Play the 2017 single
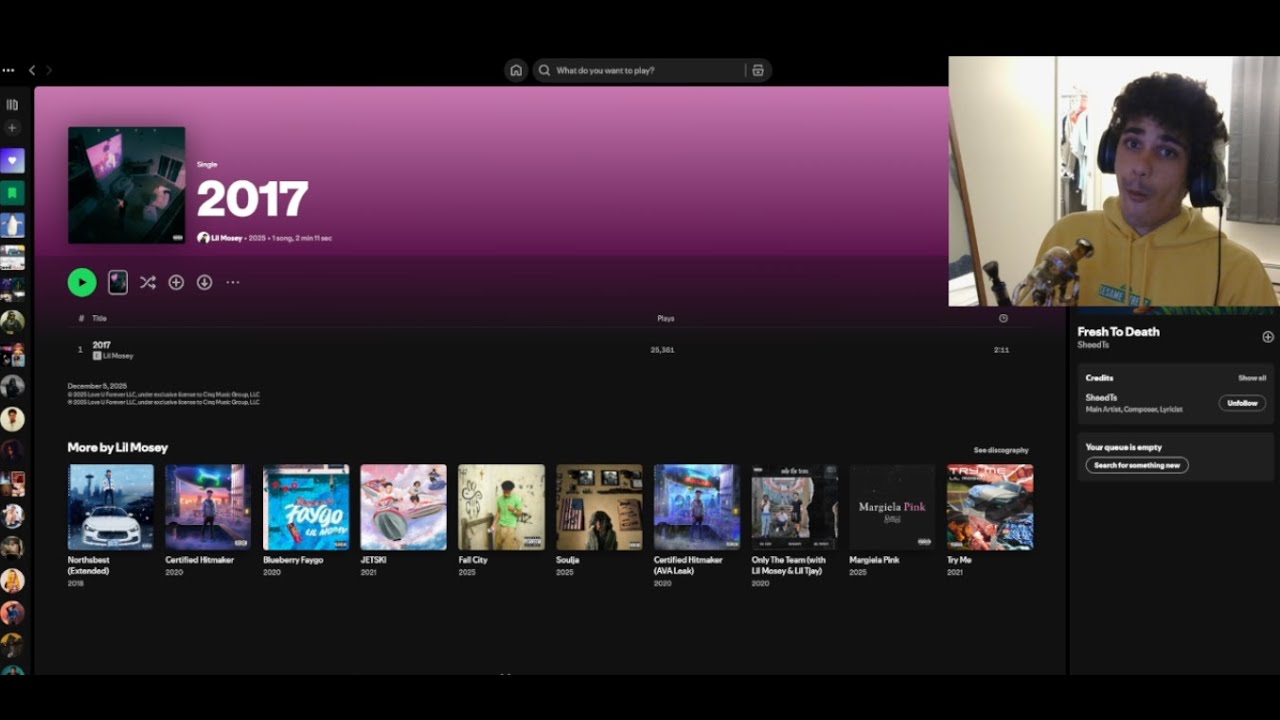Screen dimensions: 1280x720 (82, 282)
